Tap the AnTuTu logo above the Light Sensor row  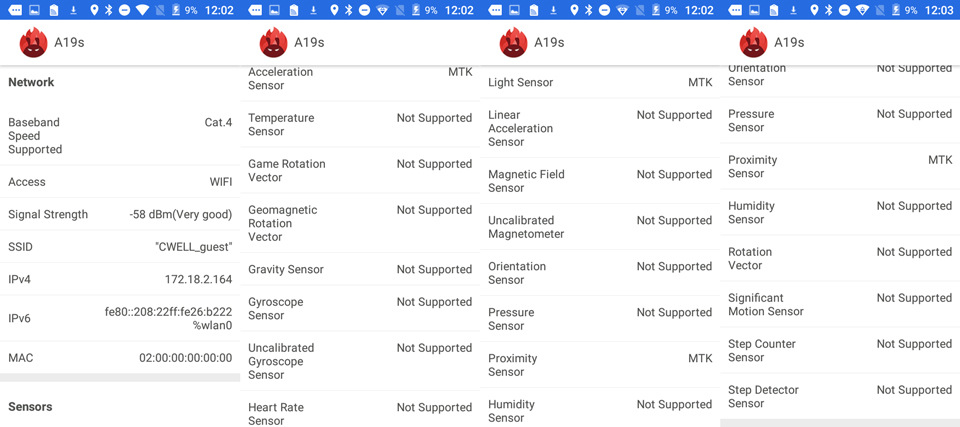tap(514, 43)
